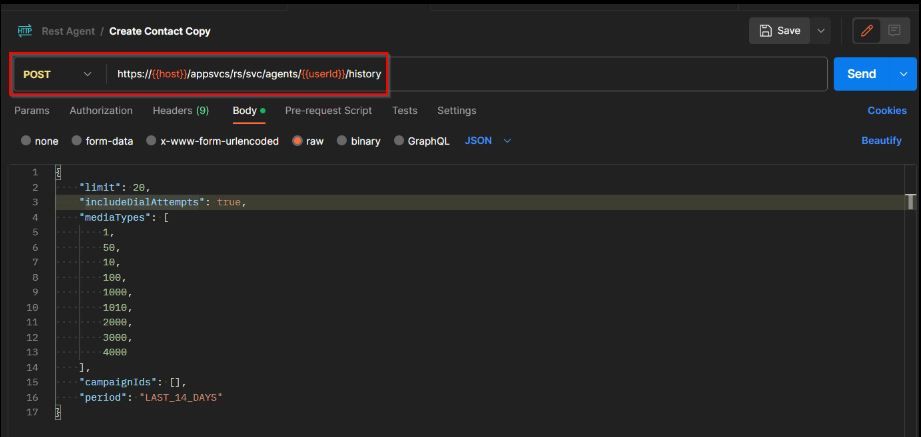The height and width of the screenshot is (437, 921).
Task: Click the value 3000 on line 12
Action: [x=115, y=337]
